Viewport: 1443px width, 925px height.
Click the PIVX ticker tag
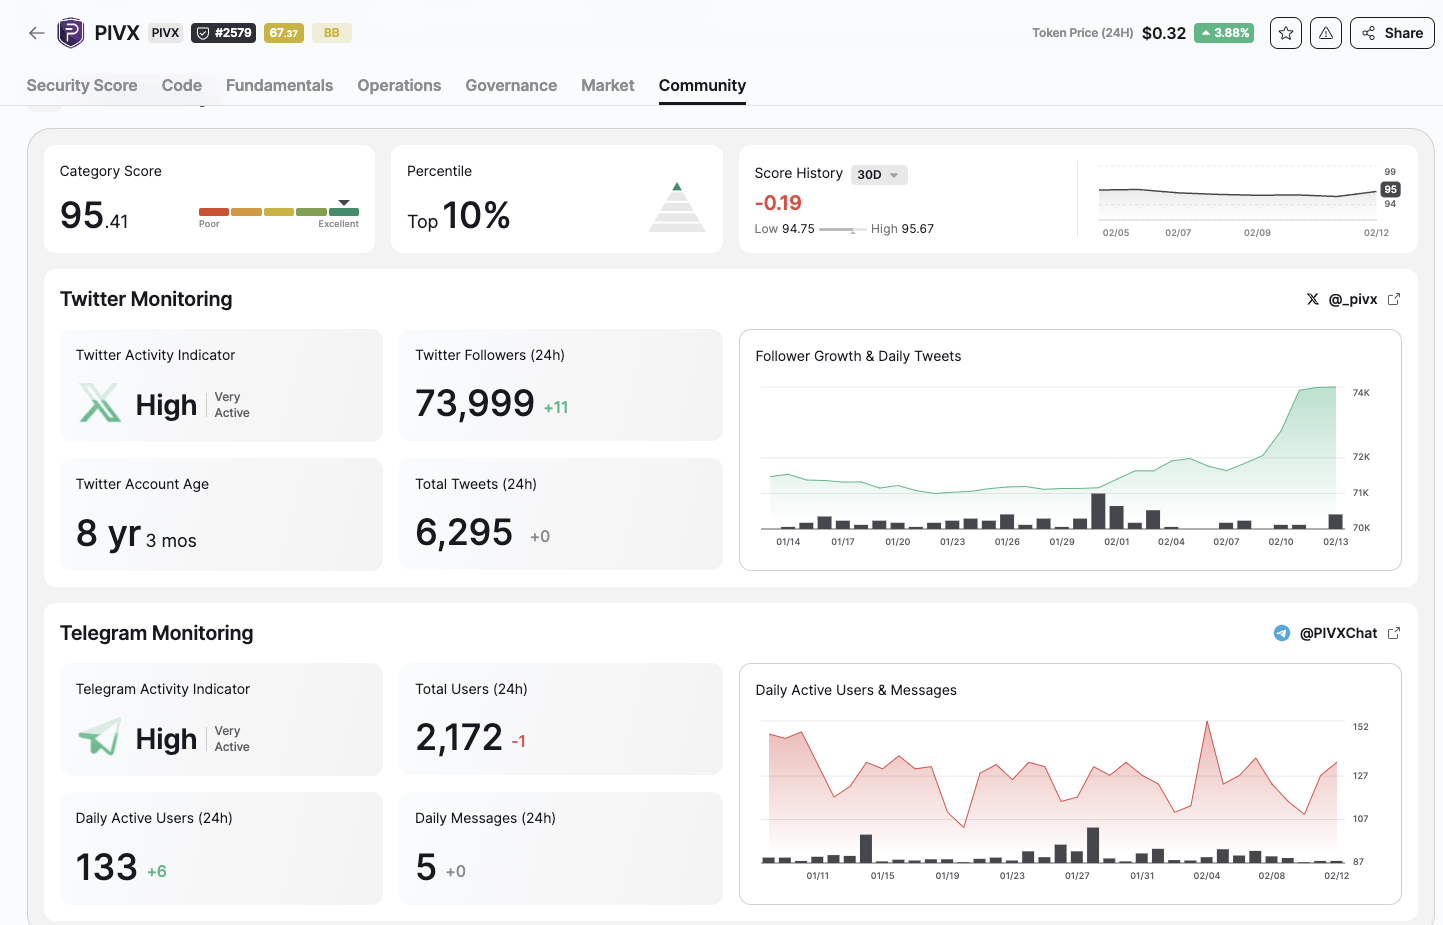[x=165, y=33]
